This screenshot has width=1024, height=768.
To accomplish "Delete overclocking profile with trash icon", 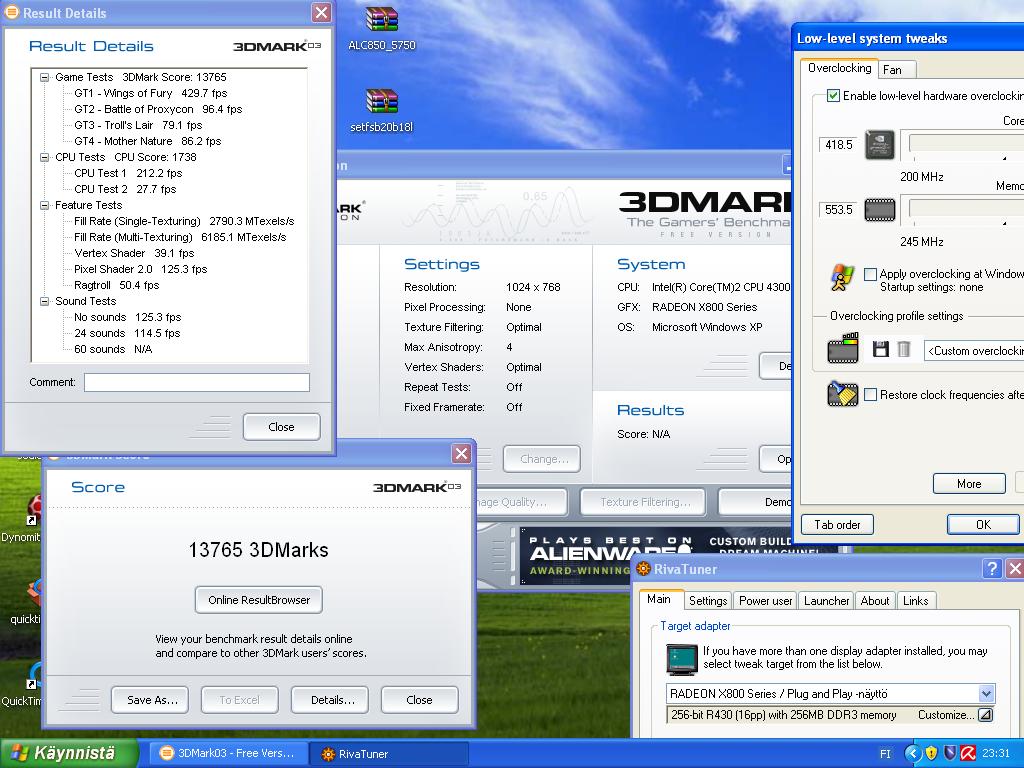I will click(x=904, y=349).
